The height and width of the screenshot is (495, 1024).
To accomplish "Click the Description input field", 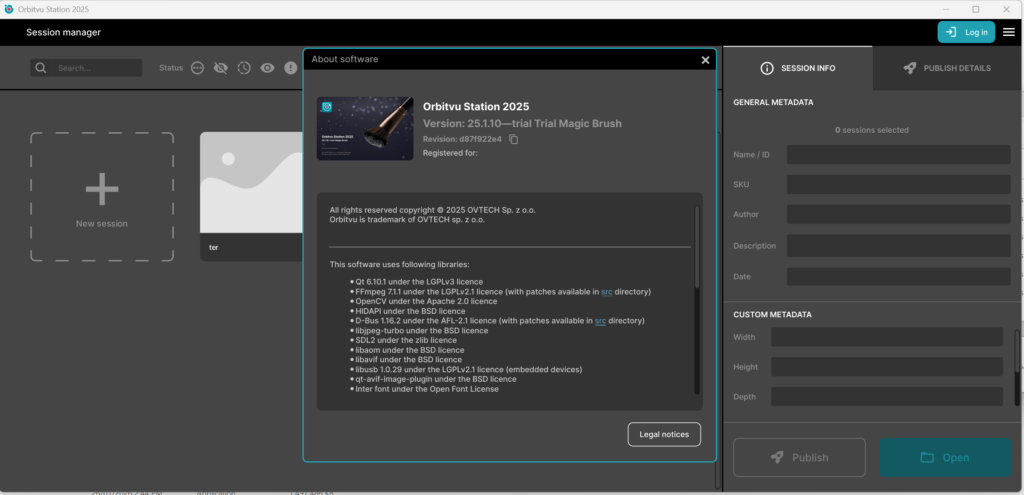I will tap(898, 246).
